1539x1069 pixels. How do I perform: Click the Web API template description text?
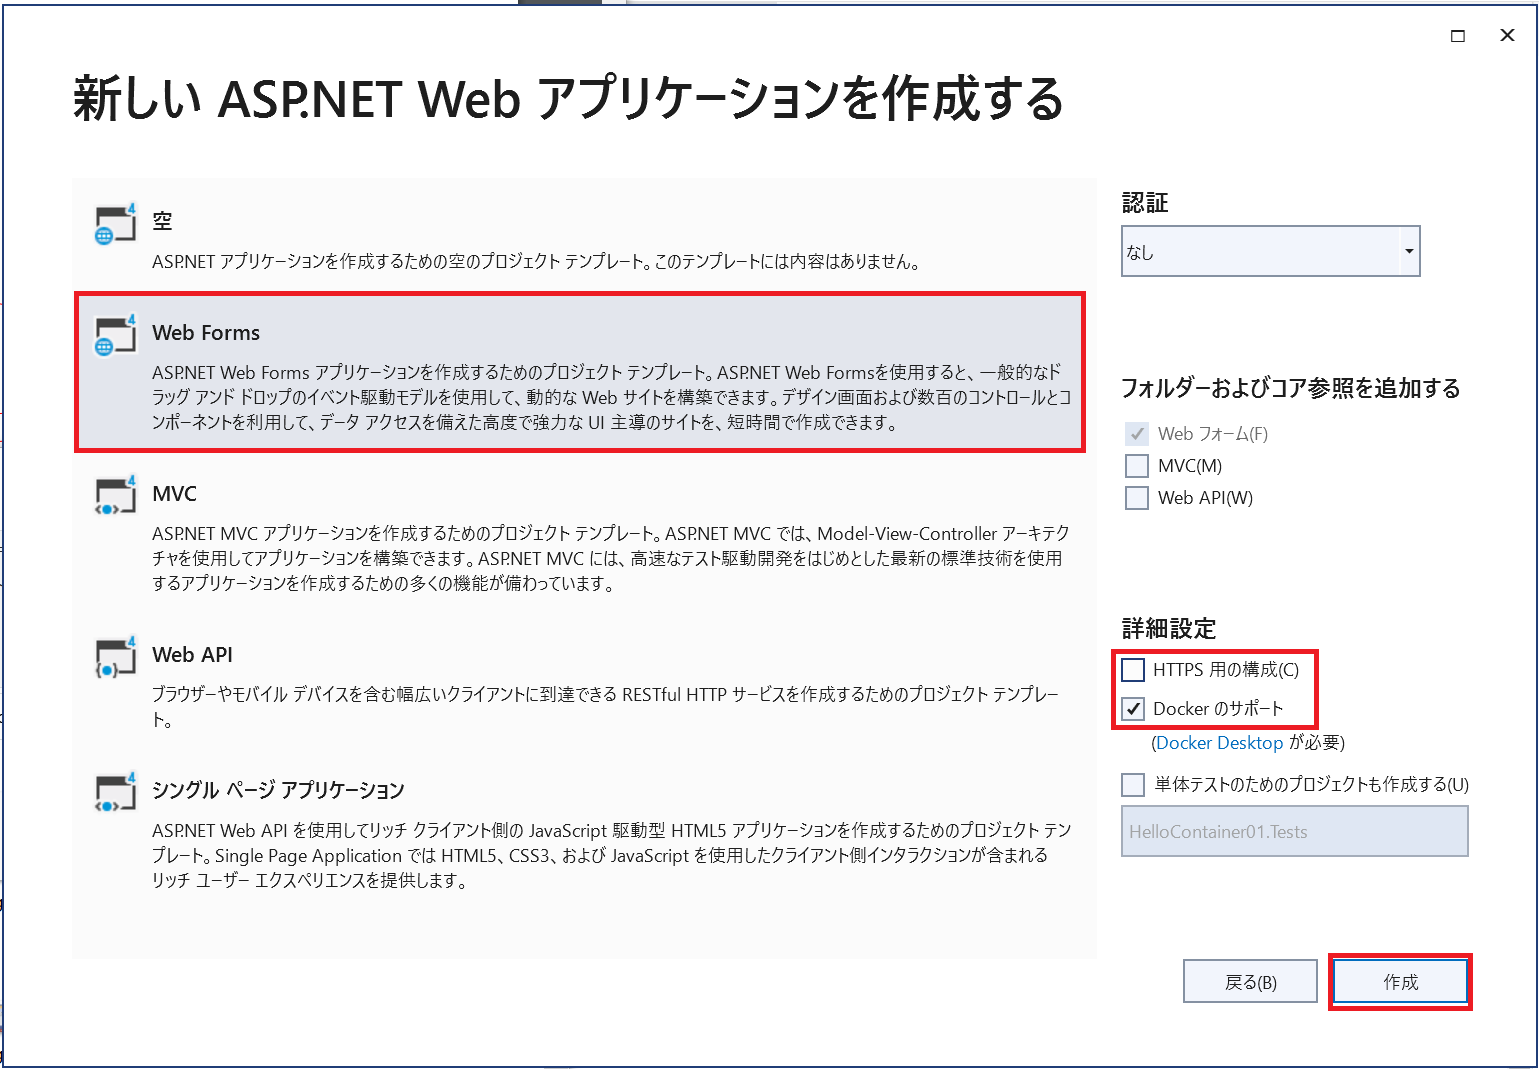(605, 707)
